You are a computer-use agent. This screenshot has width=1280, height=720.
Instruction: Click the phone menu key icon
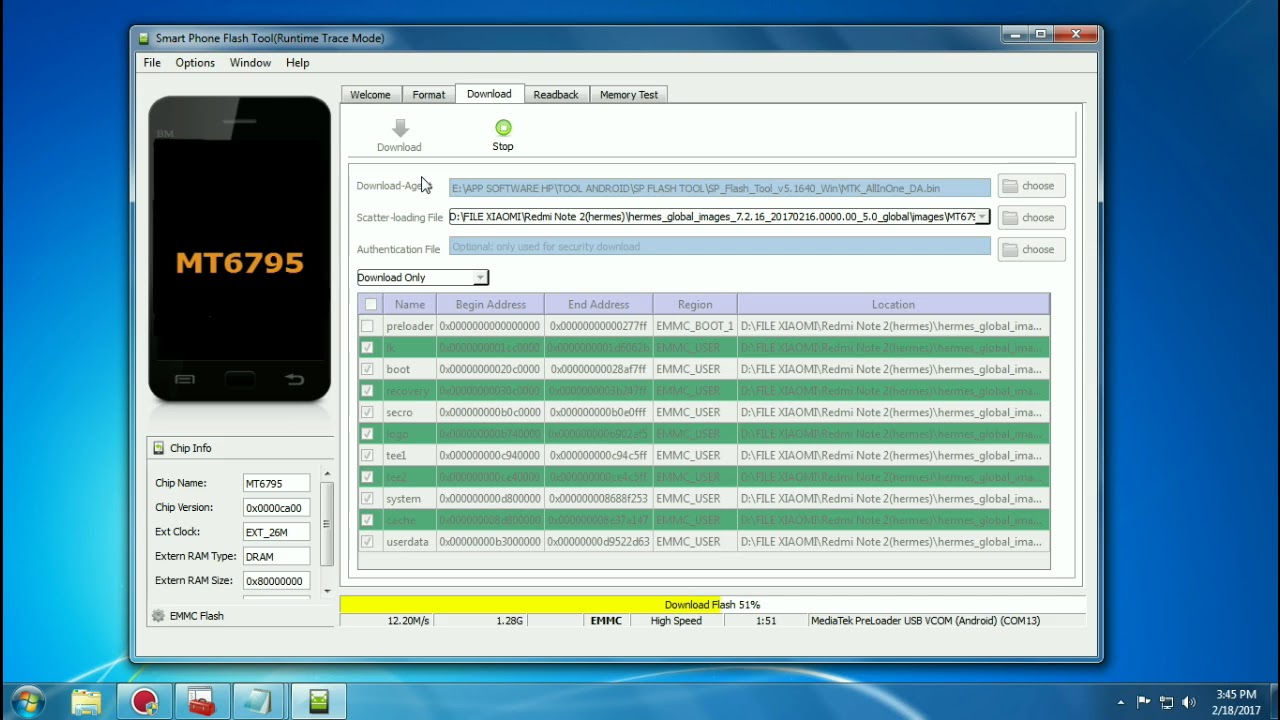point(184,379)
